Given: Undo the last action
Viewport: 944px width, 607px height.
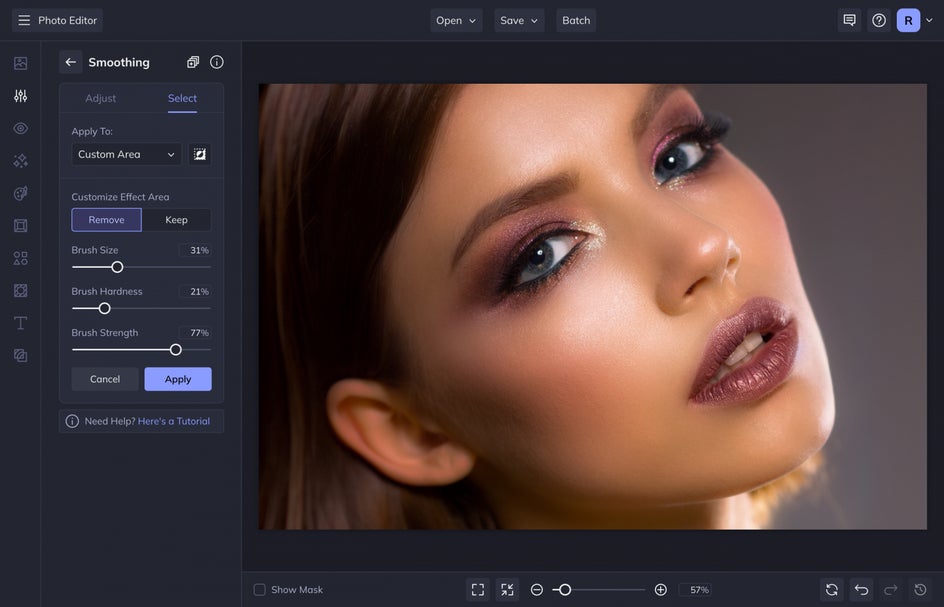Looking at the screenshot, I should pyautogui.click(x=862, y=590).
